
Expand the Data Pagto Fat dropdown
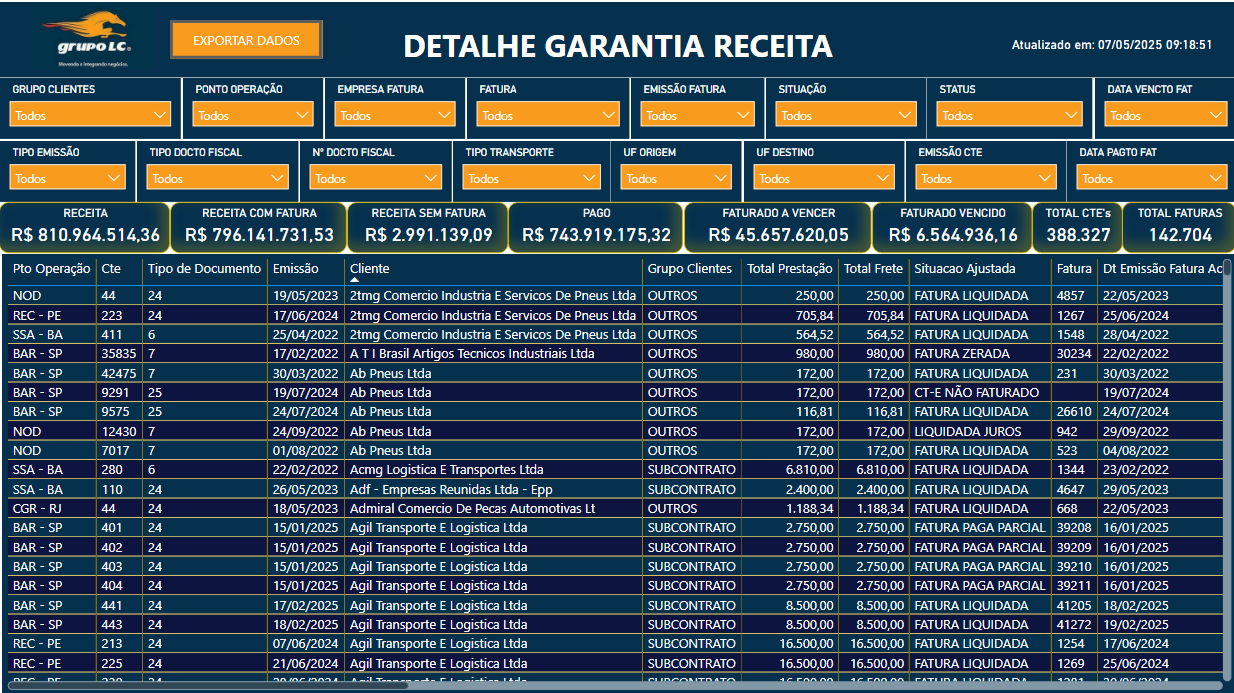[x=1152, y=178]
